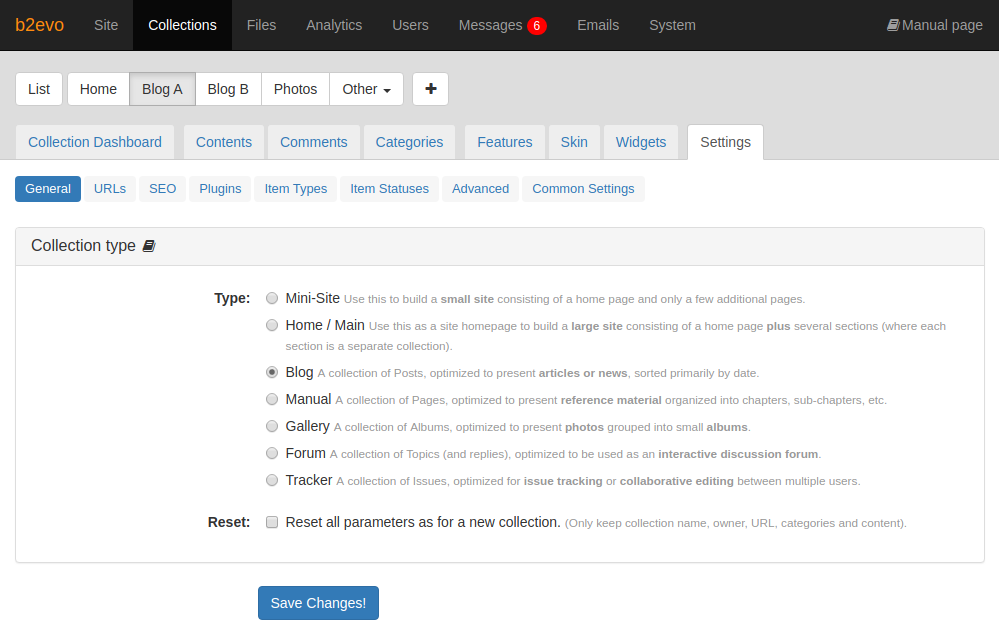Image resolution: width=999 pixels, height=636 pixels.
Task: Enable Reset all parameters checkbox
Action: [x=272, y=522]
